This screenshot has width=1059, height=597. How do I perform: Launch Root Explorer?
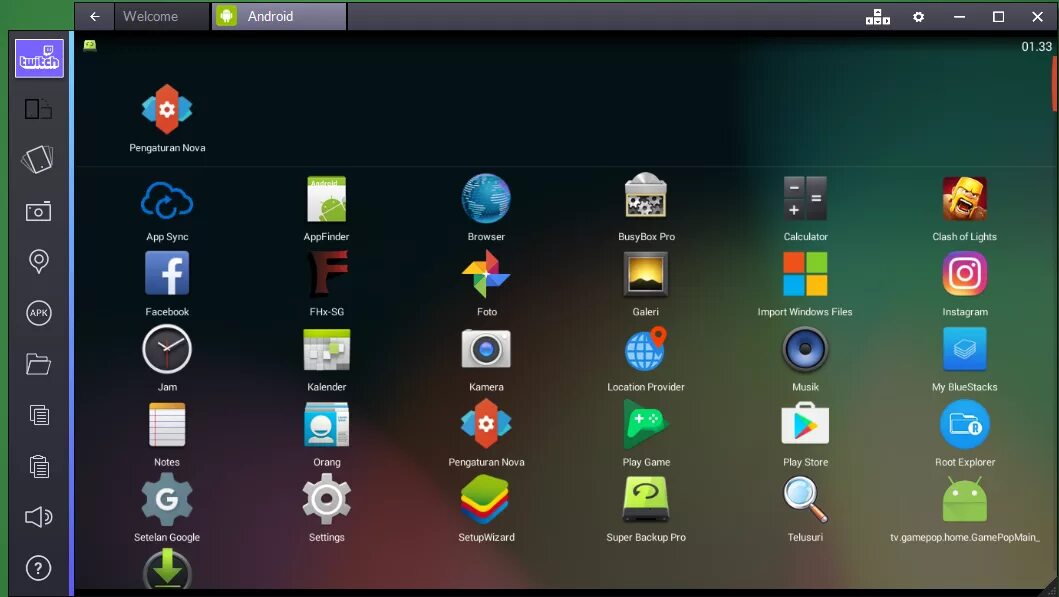964,434
